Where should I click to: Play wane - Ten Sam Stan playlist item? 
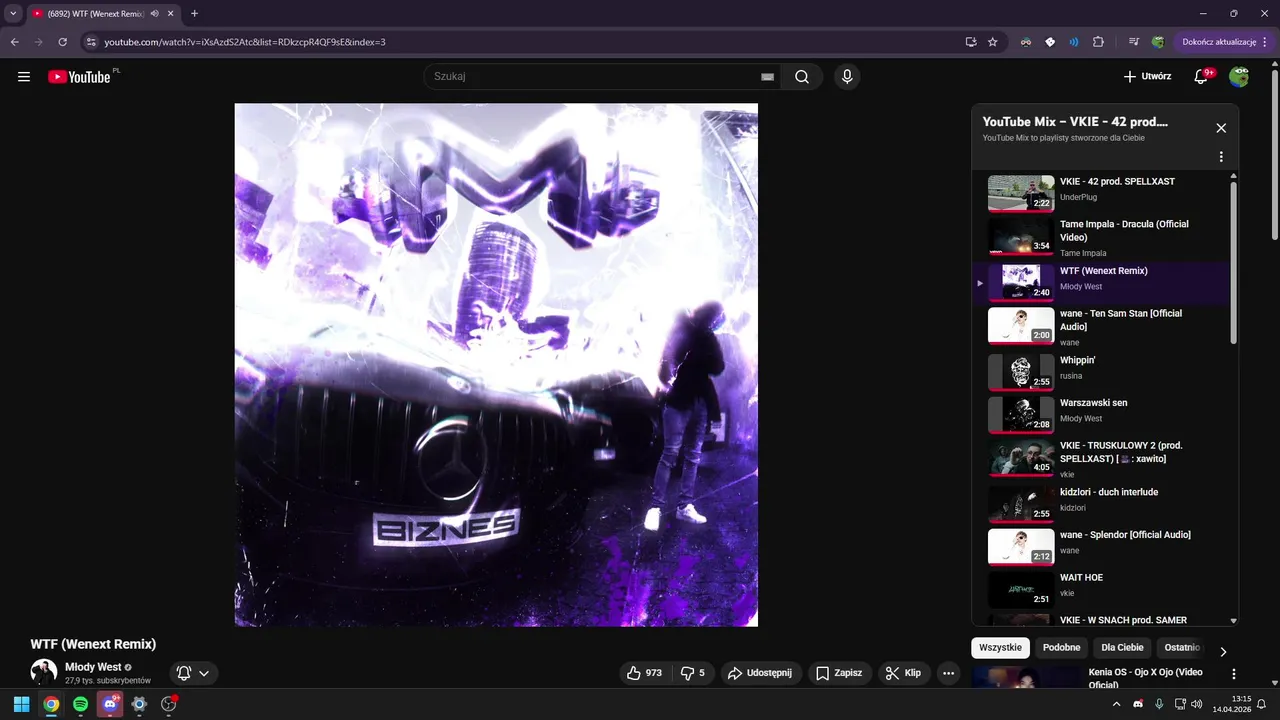click(x=1101, y=327)
